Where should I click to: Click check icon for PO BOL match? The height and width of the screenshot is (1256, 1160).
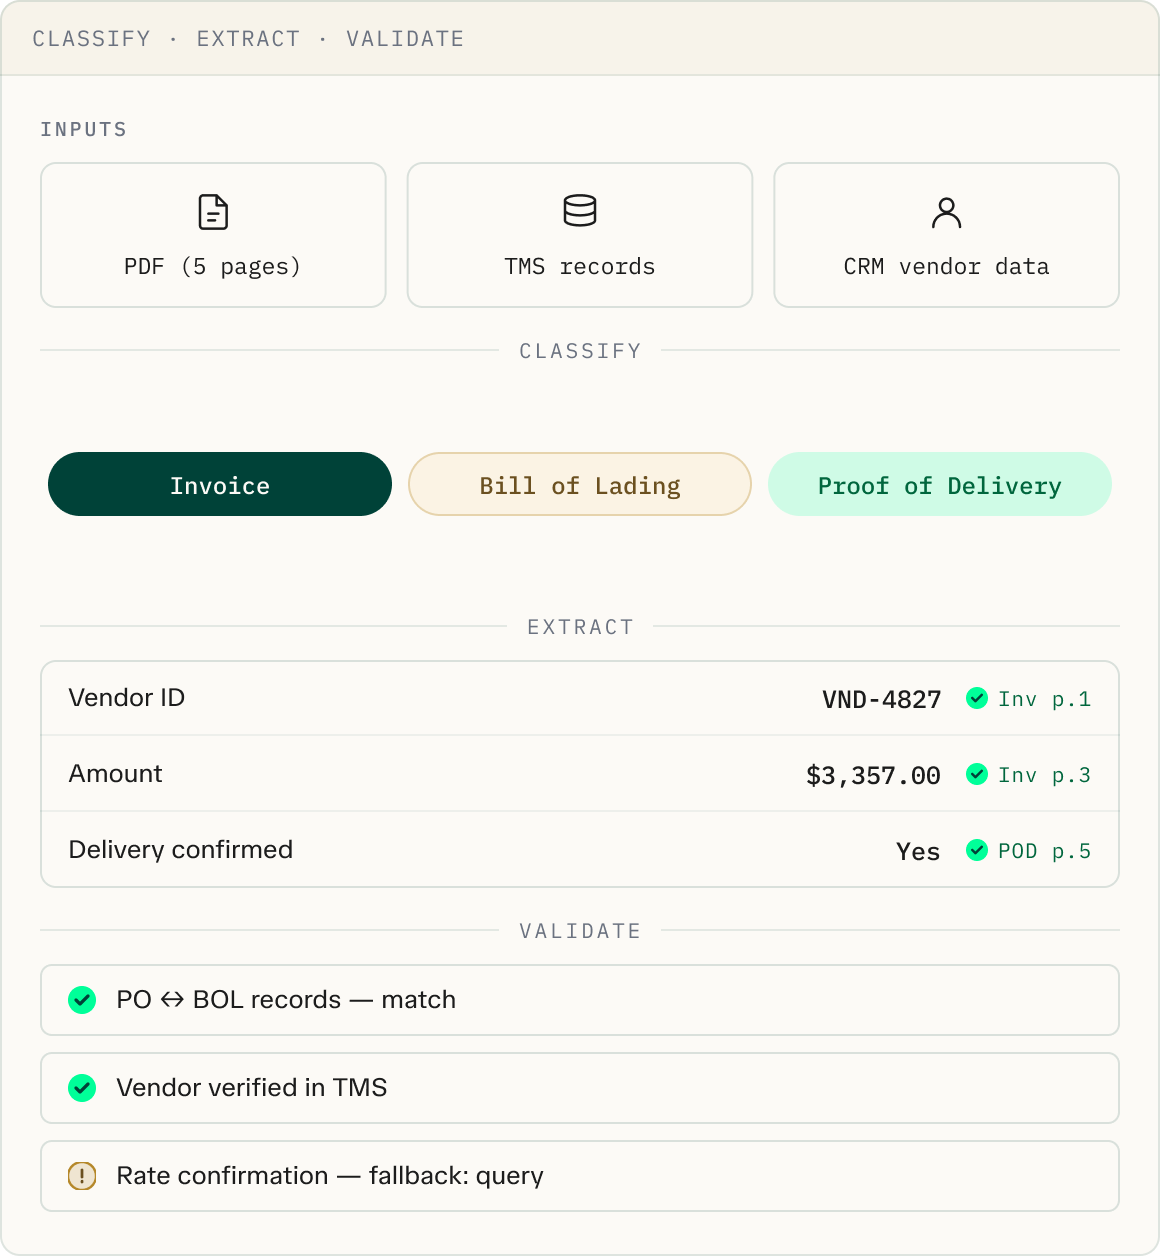(82, 1000)
